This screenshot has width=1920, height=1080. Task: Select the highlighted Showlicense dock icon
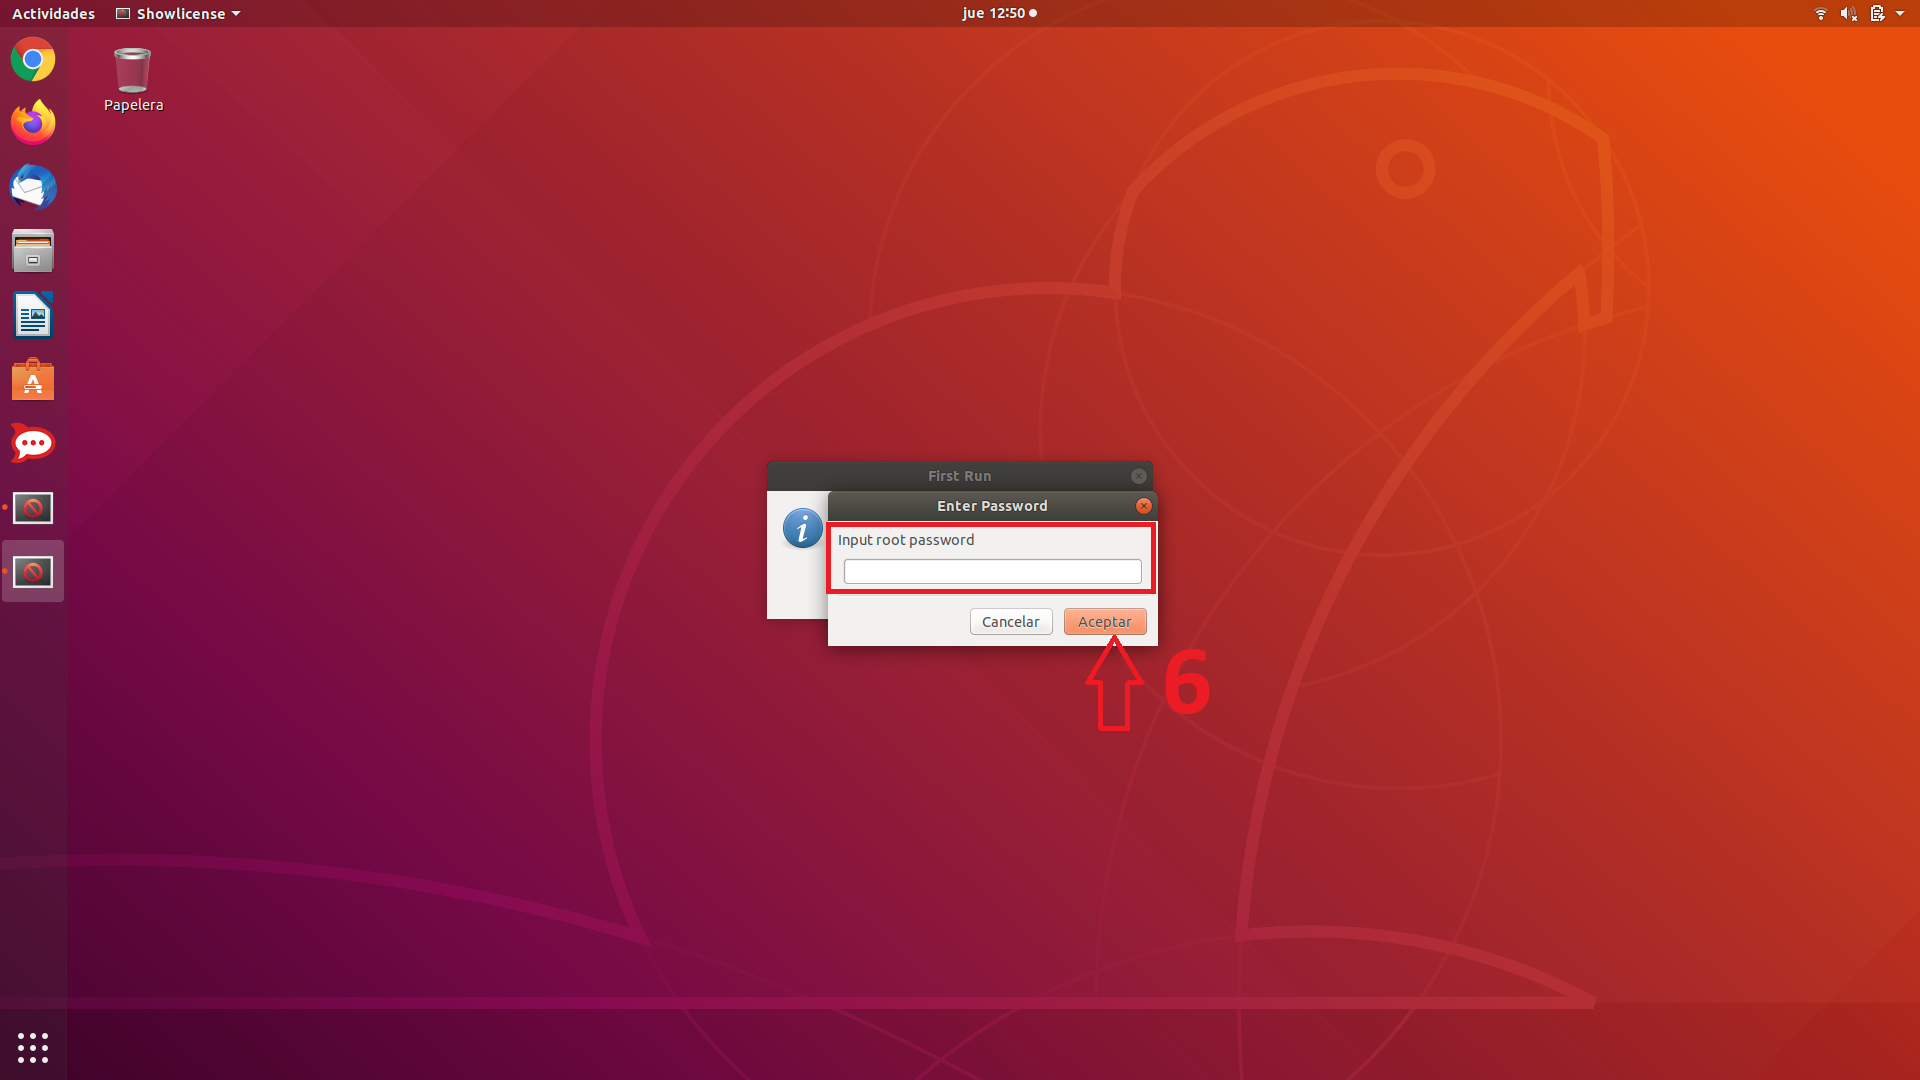pos(33,572)
